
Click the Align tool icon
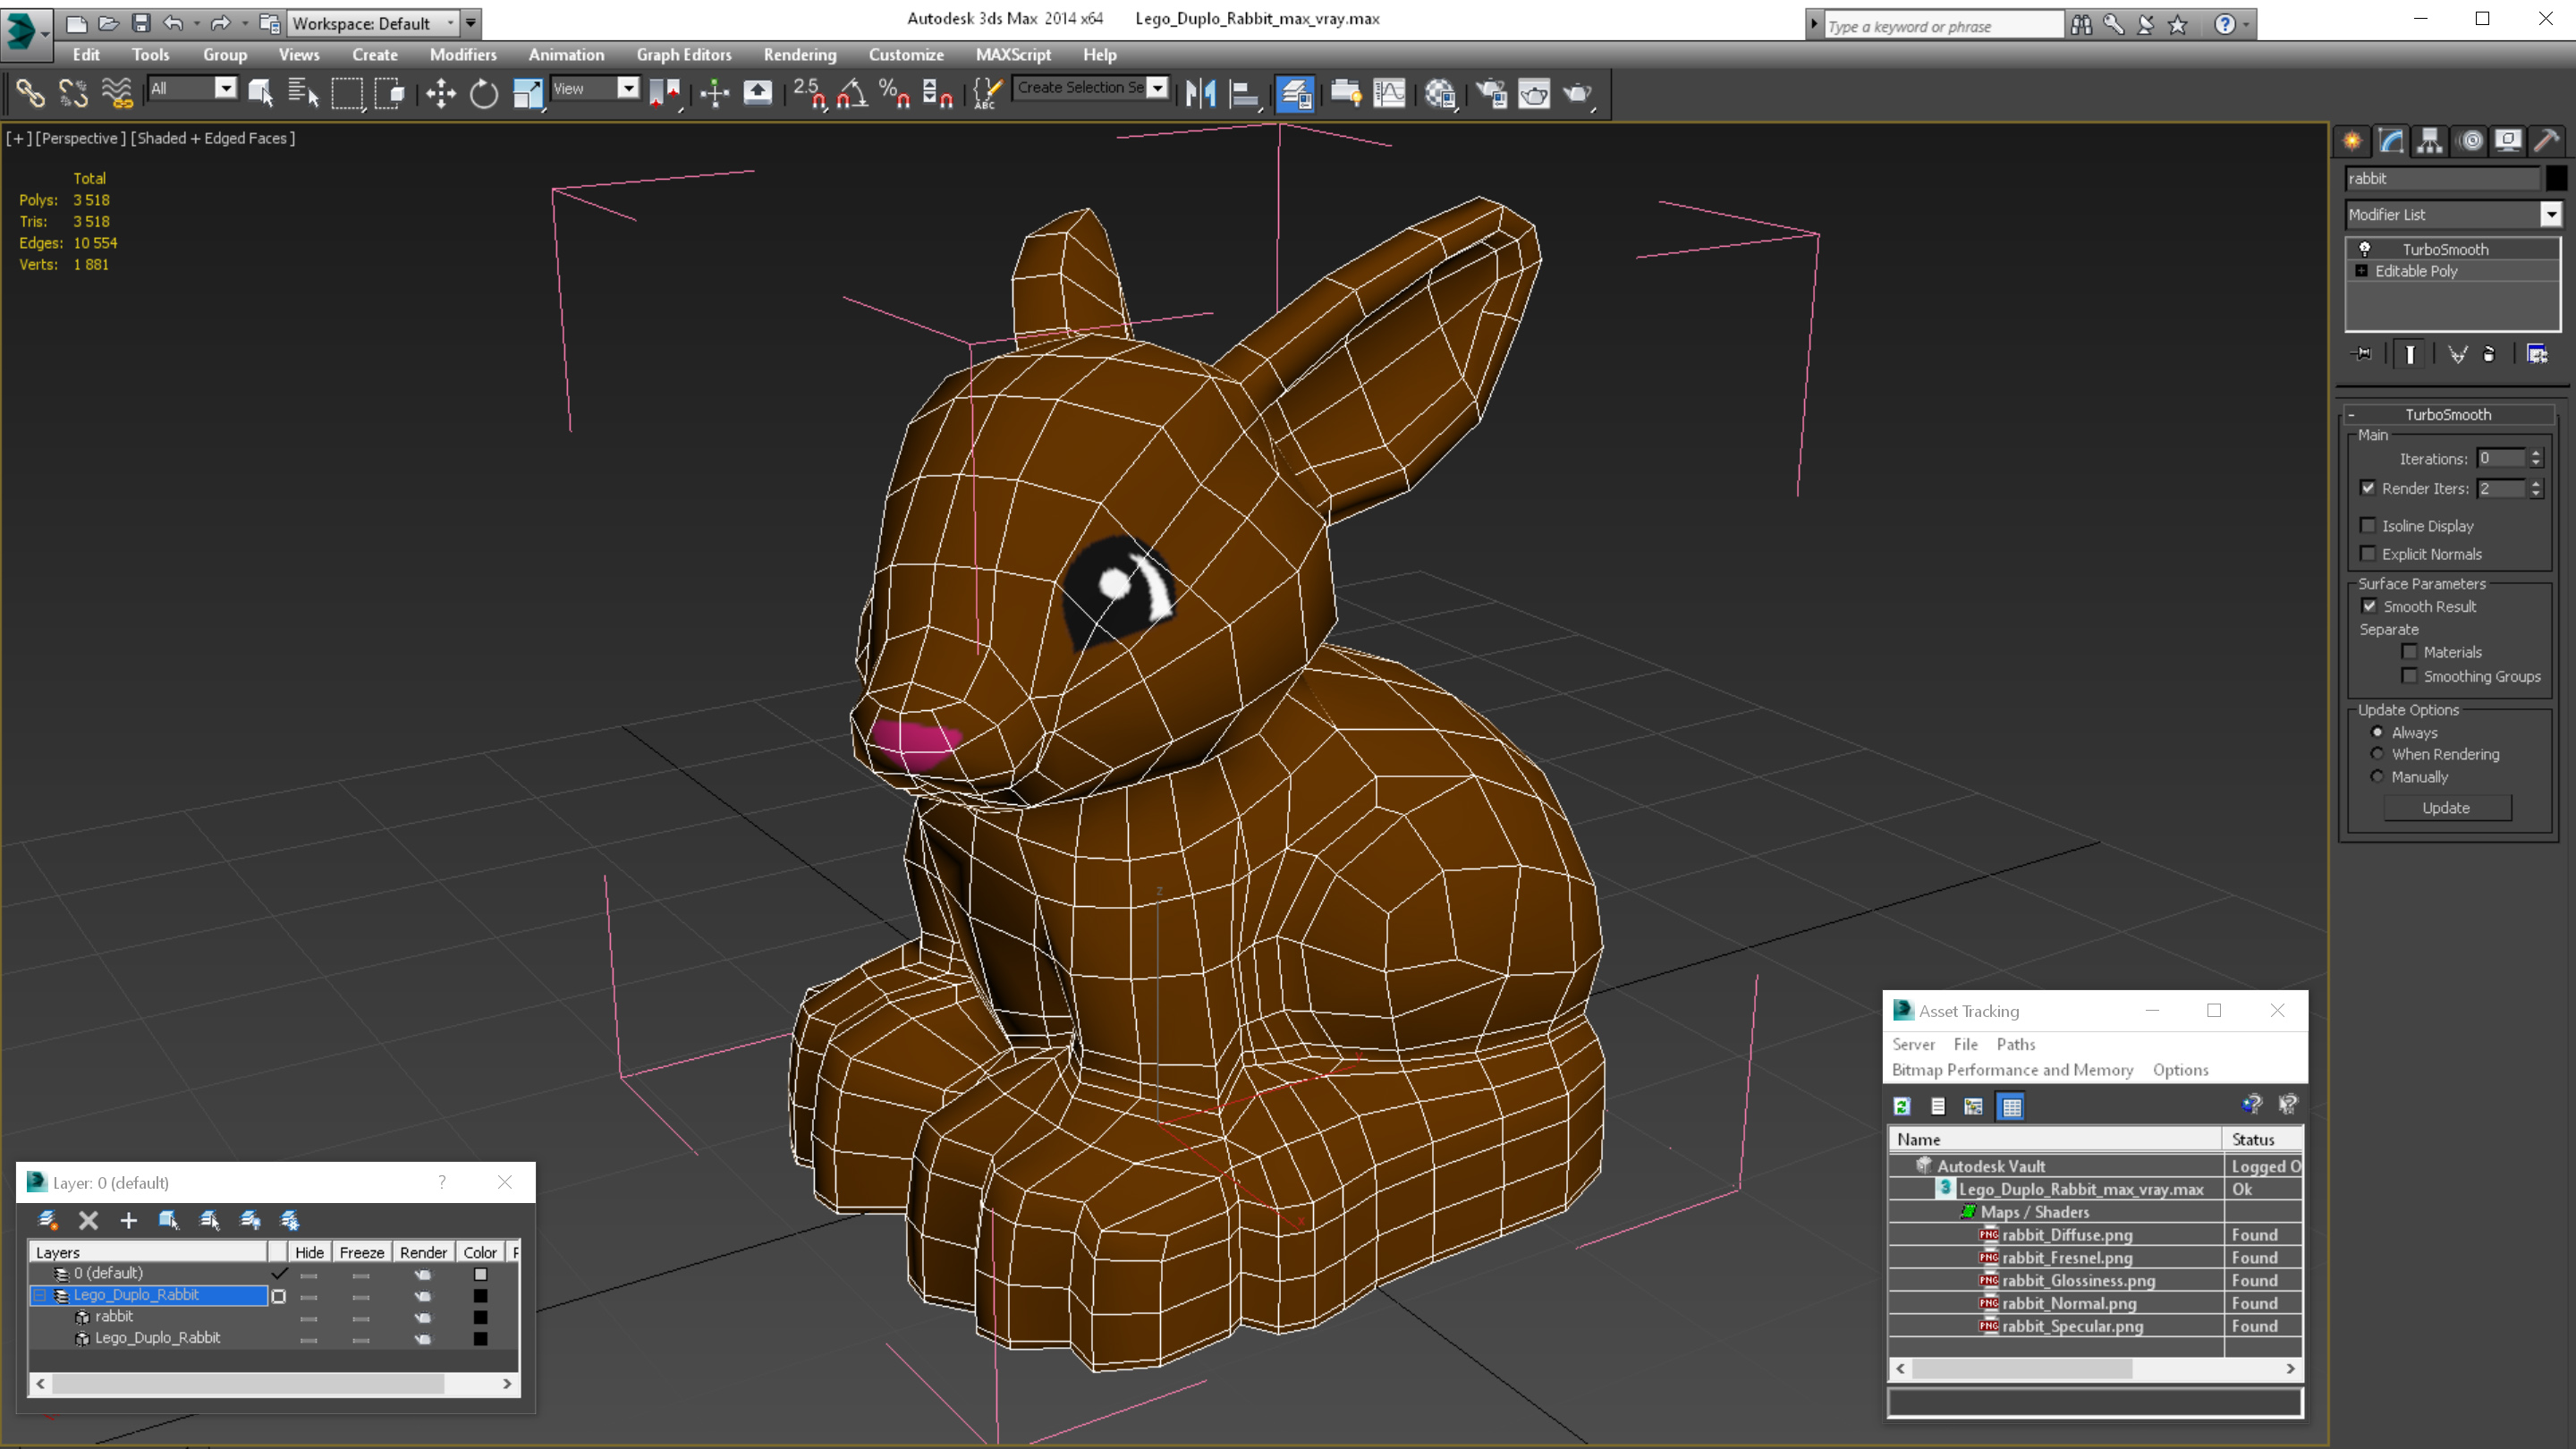(1244, 93)
